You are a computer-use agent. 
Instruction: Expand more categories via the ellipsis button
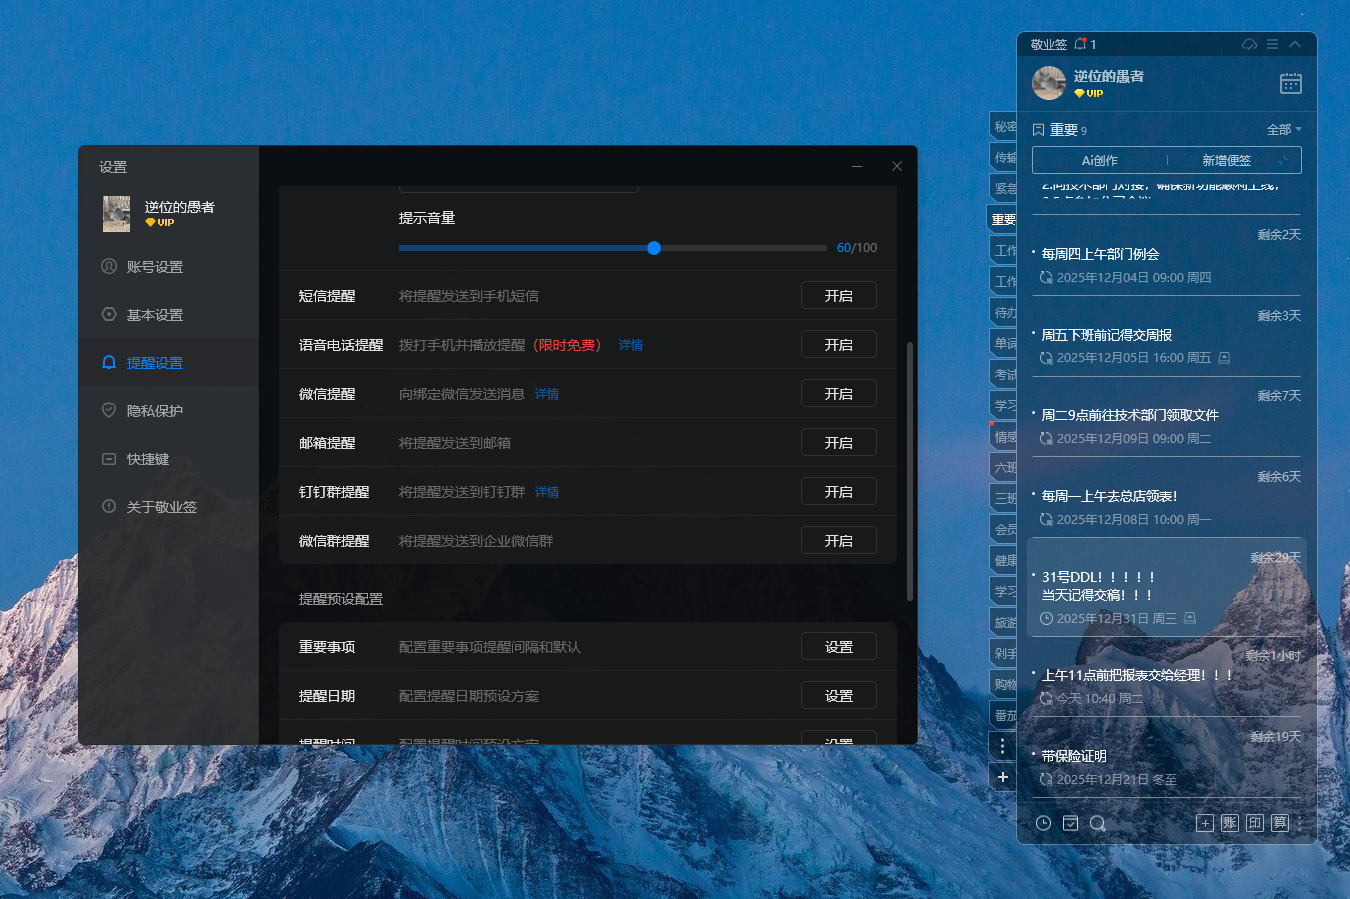pyautogui.click(x=1002, y=745)
